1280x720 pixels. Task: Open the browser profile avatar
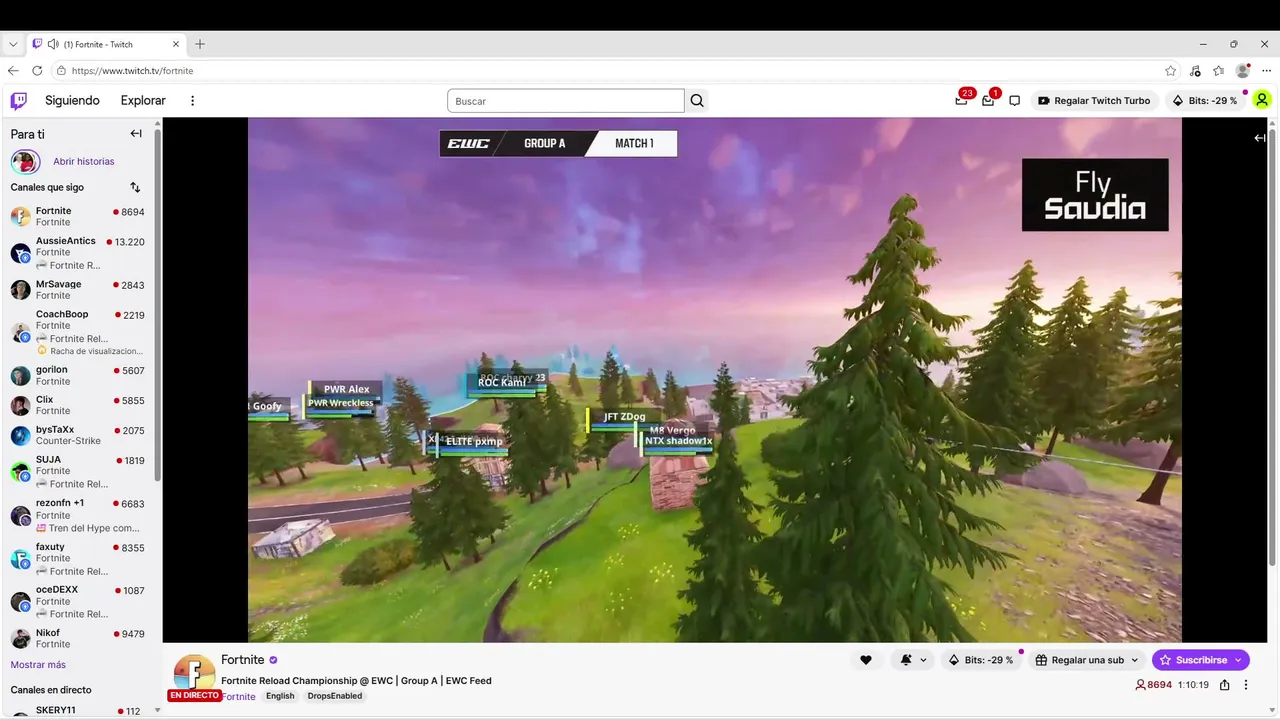(1243, 71)
